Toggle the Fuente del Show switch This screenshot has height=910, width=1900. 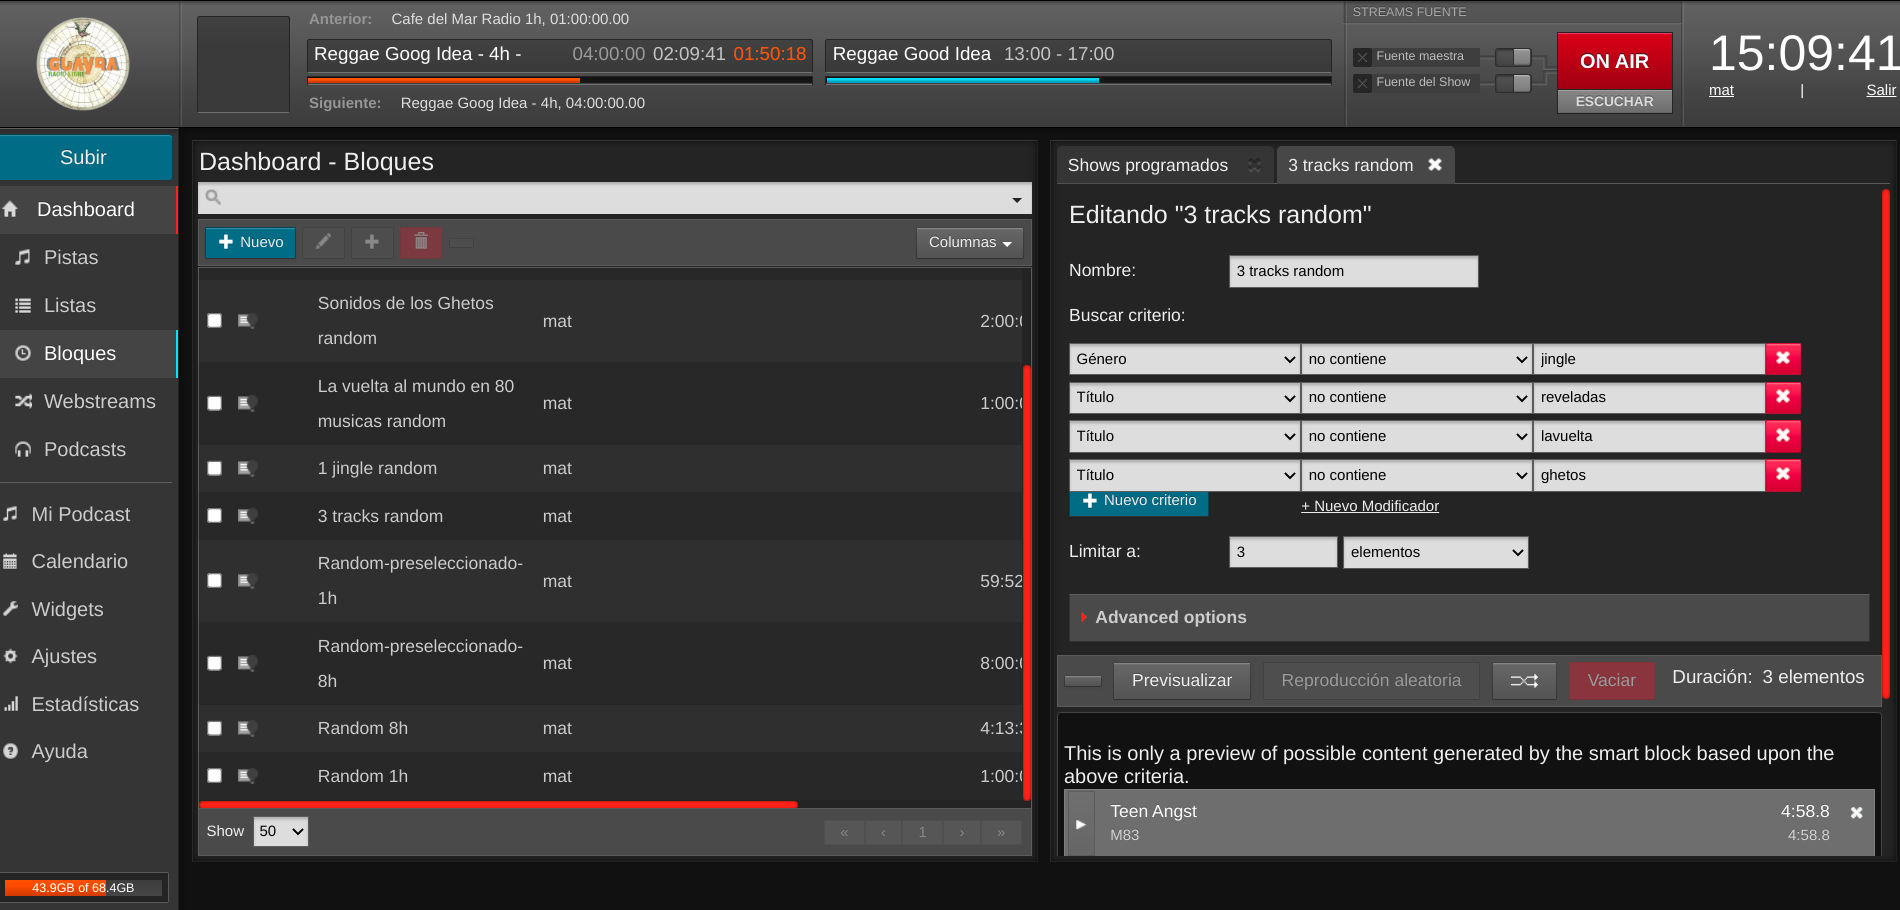tap(1513, 83)
